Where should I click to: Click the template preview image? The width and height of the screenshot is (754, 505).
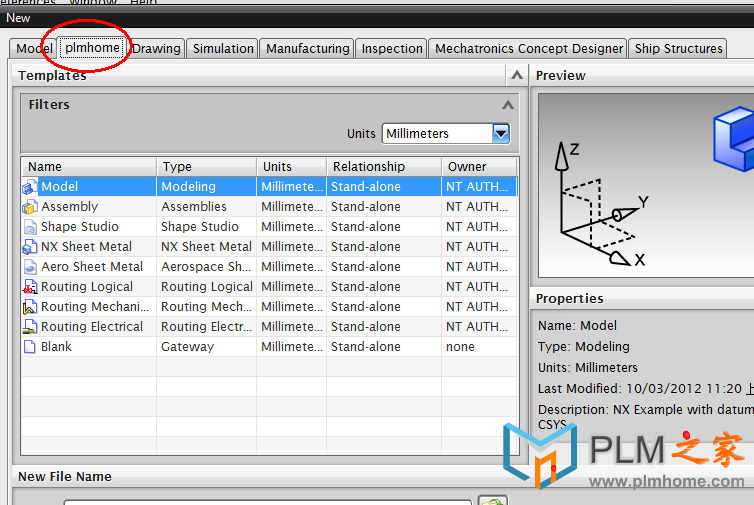[x=646, y=186]
